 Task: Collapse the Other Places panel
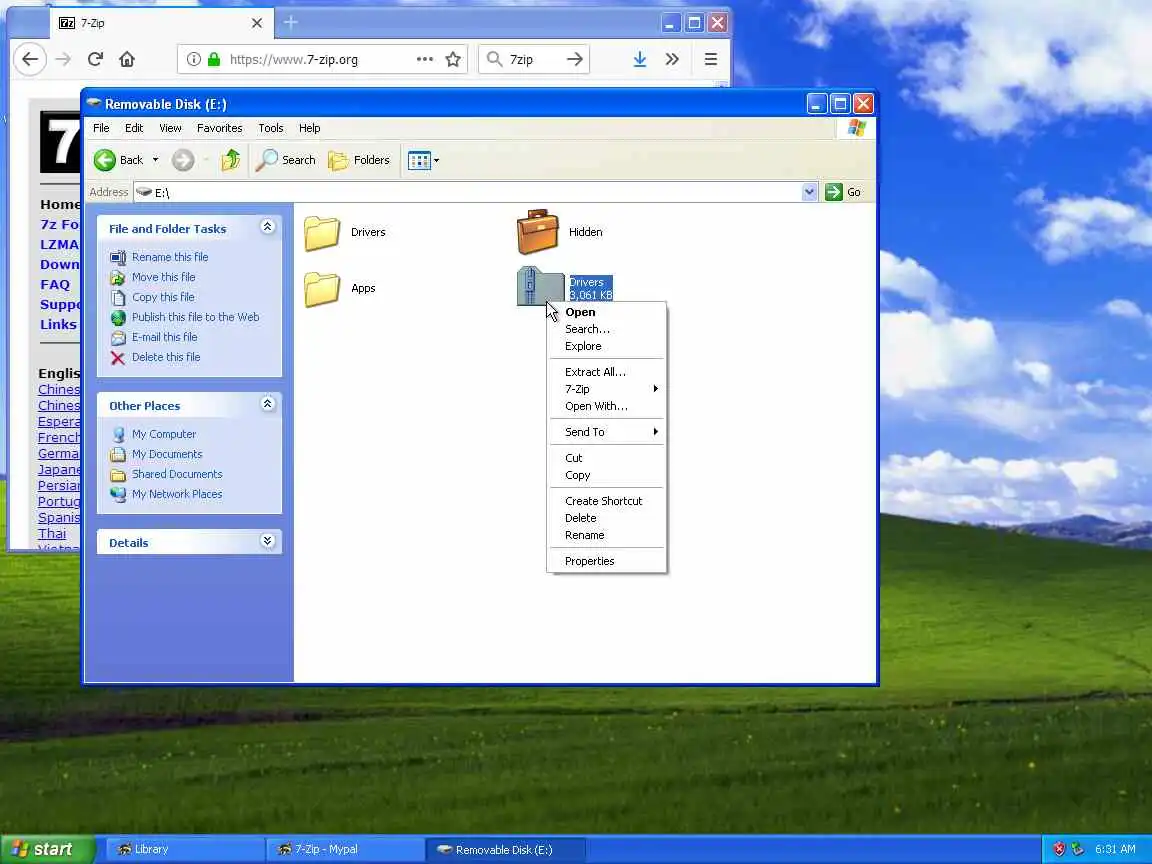click(x=267, y=404)
